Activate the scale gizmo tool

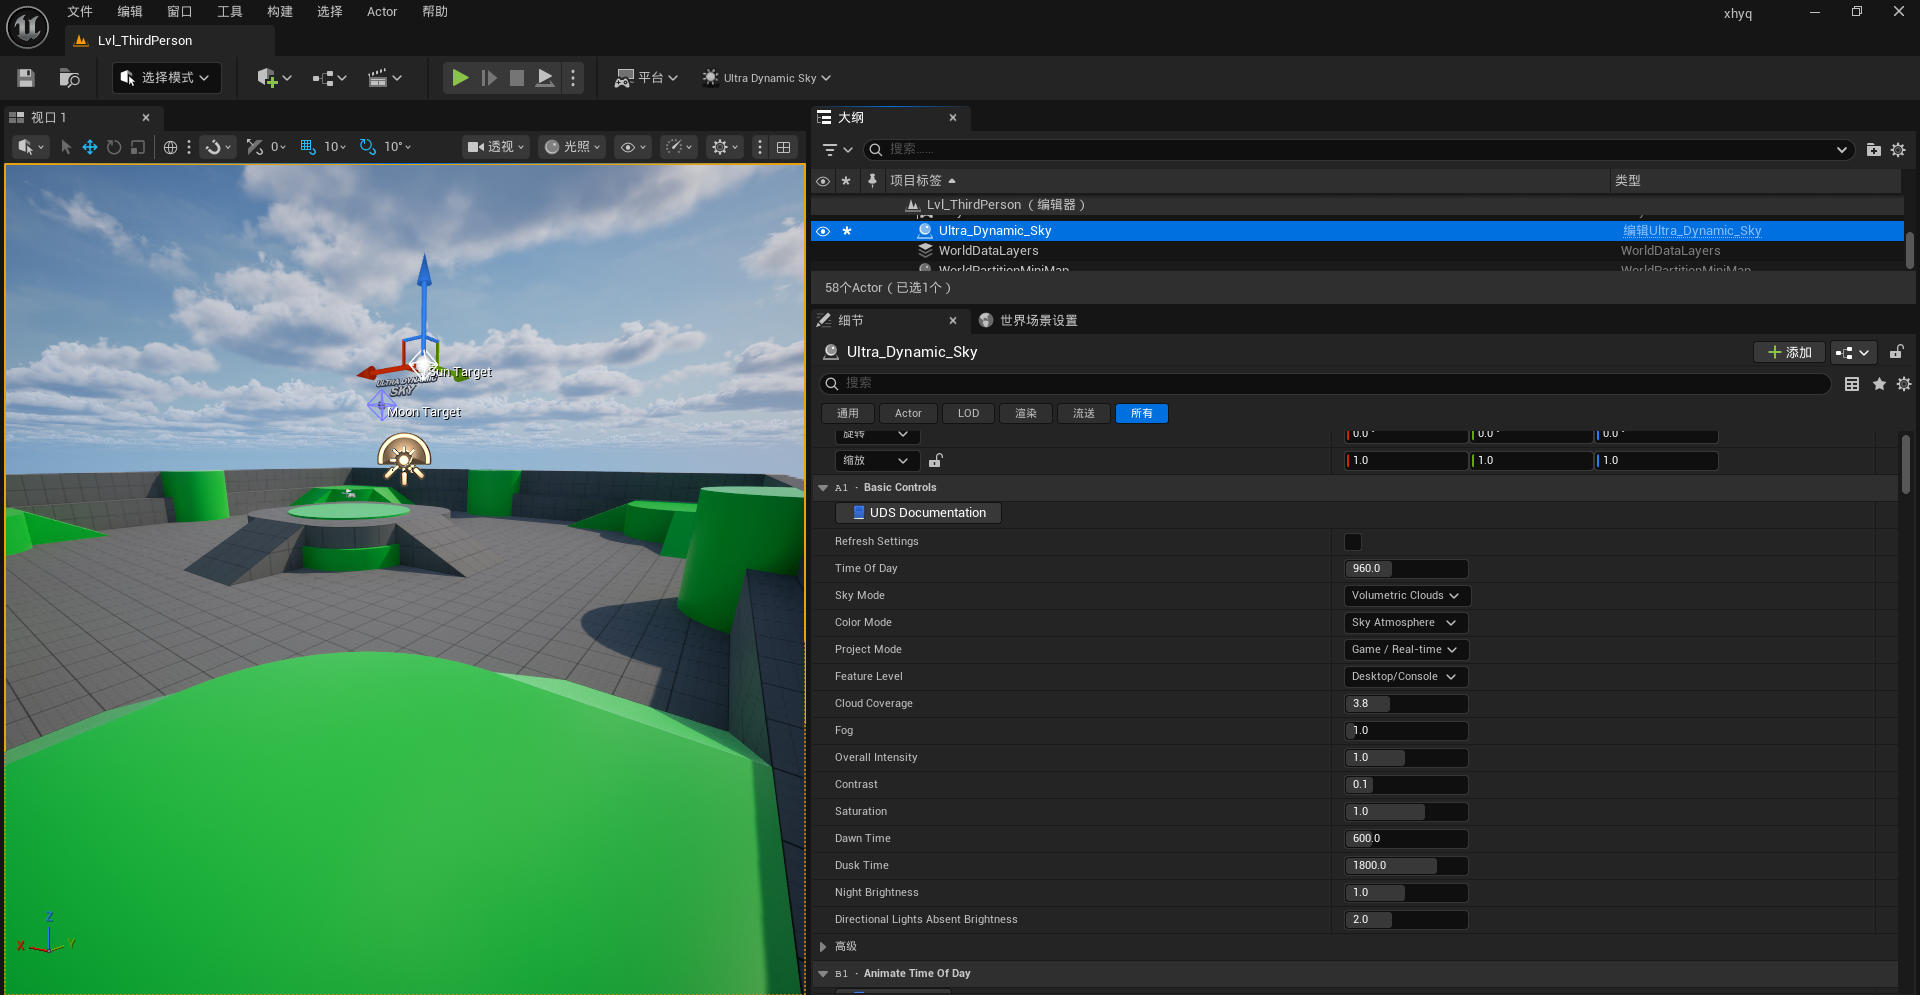coord(138,147)
